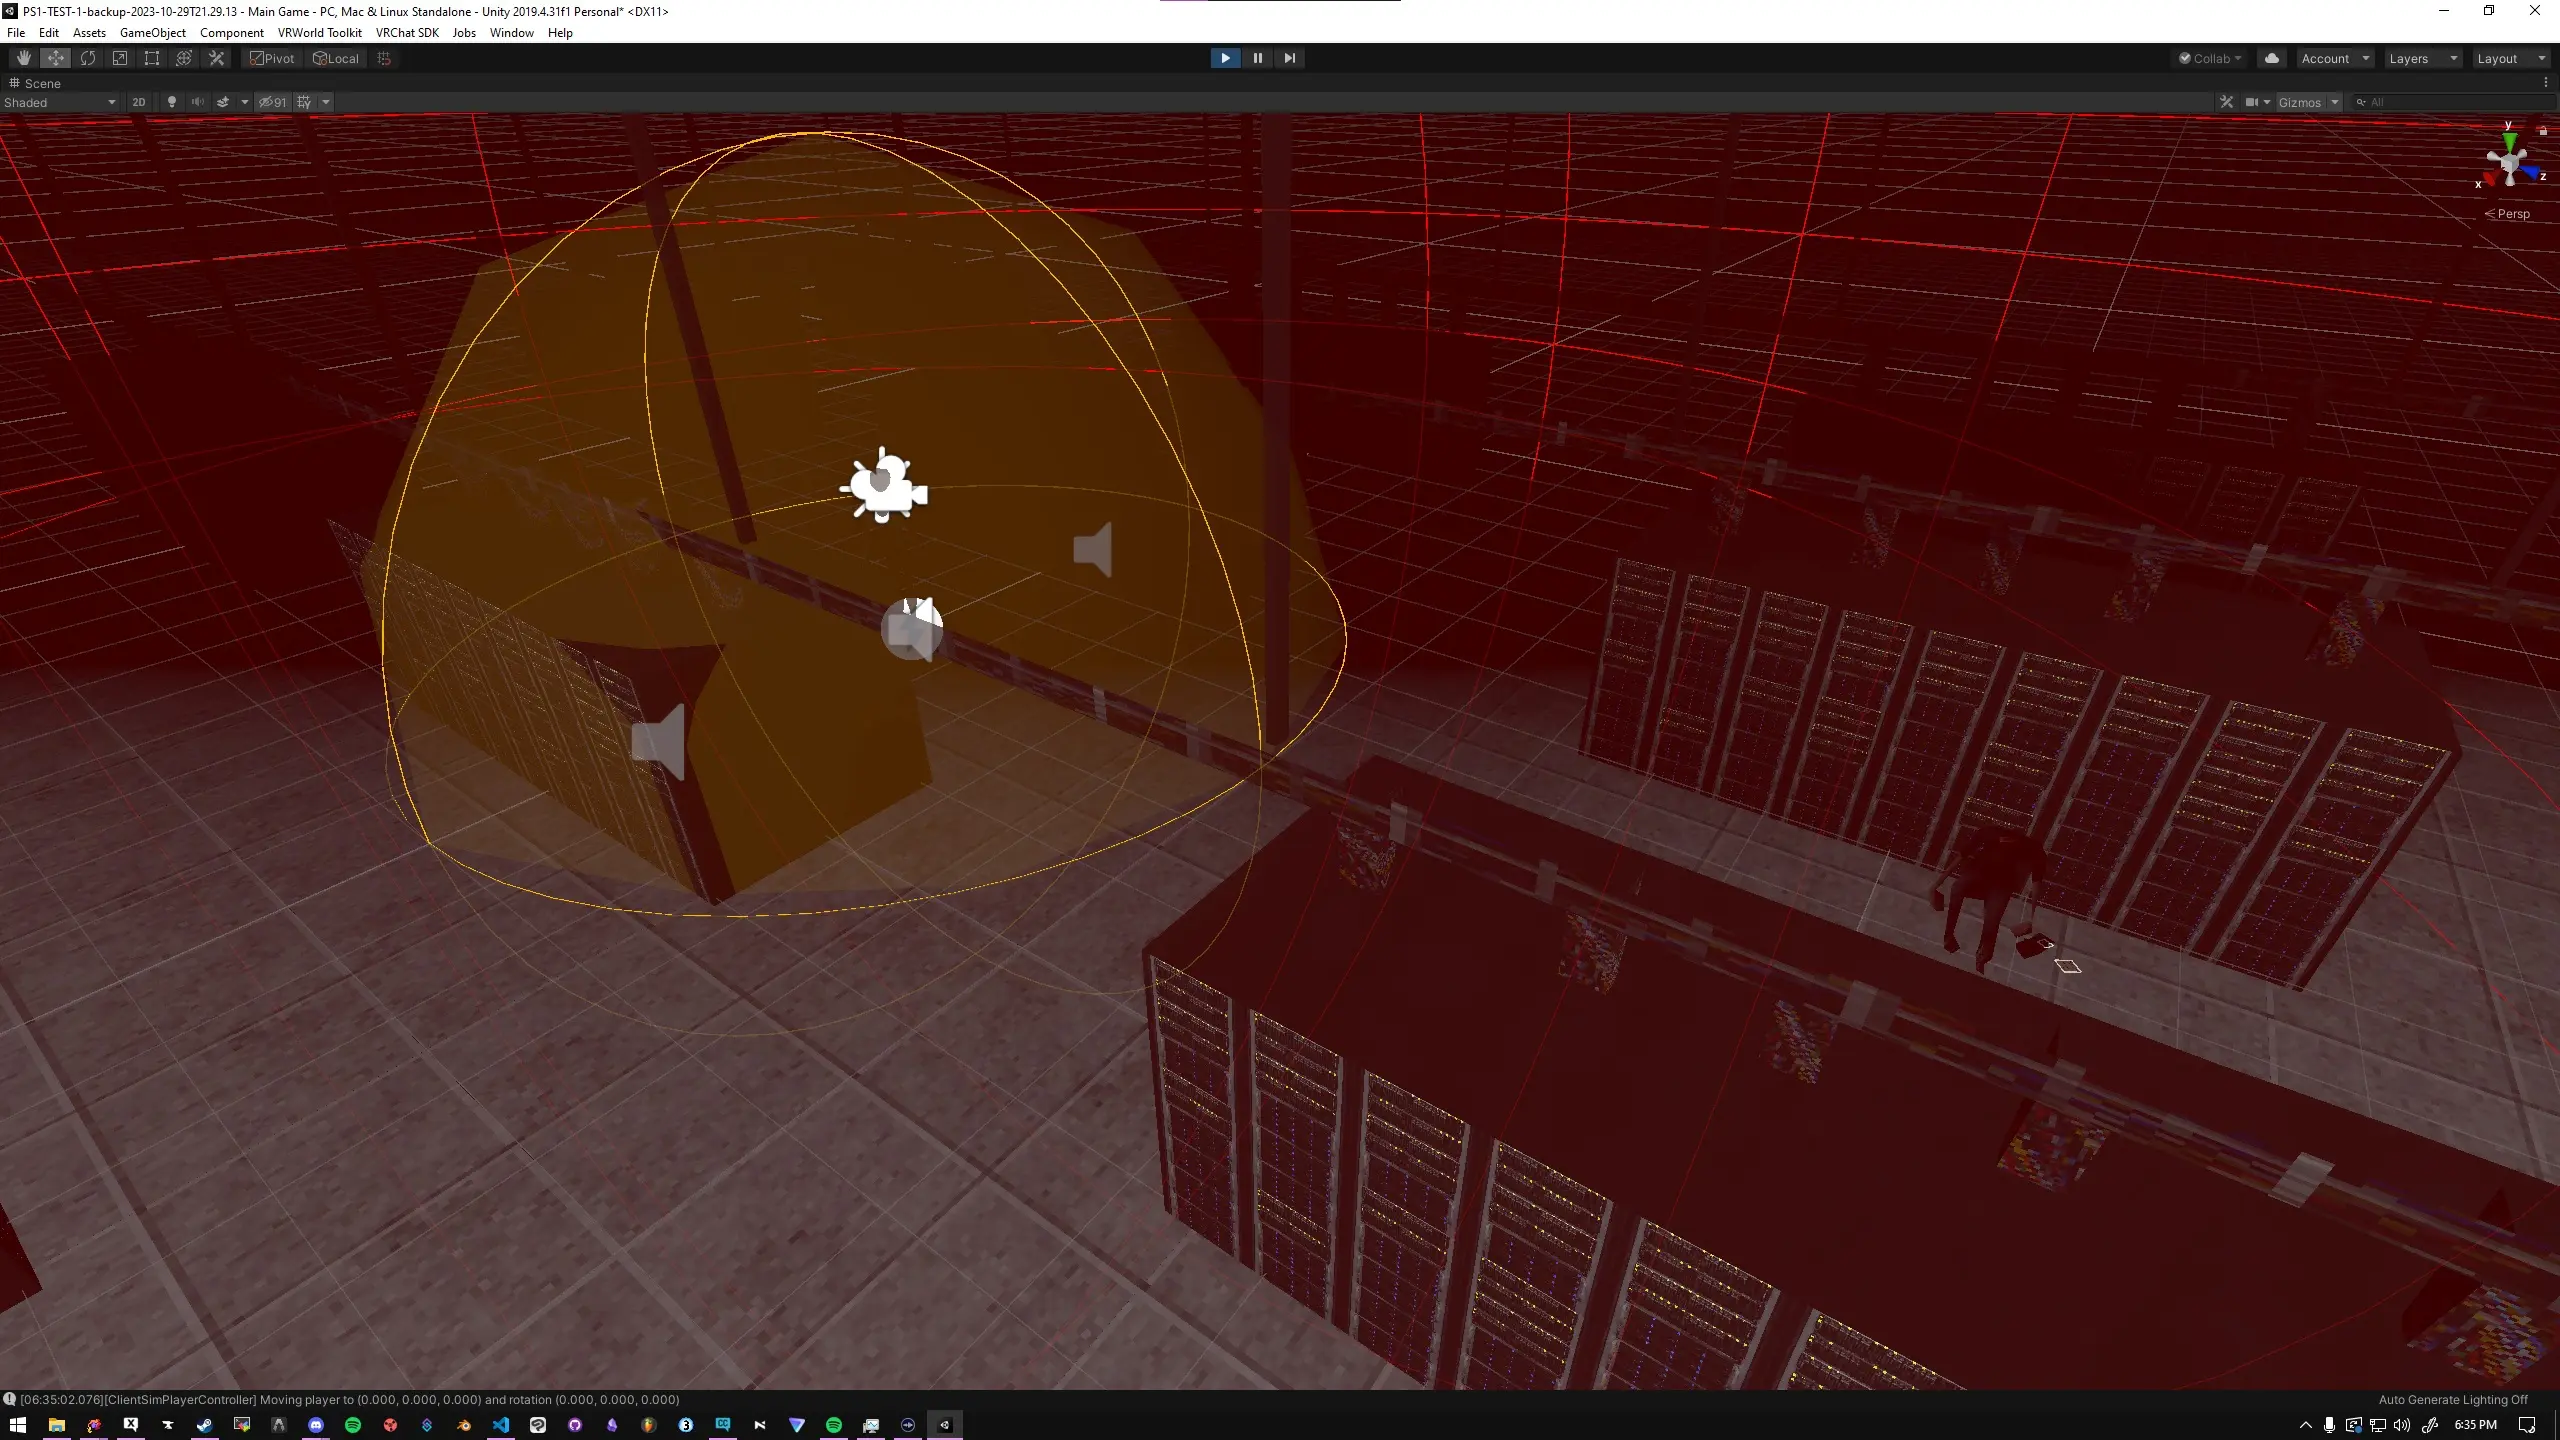Open the Account dropdown

click(x=2335, y=58)
